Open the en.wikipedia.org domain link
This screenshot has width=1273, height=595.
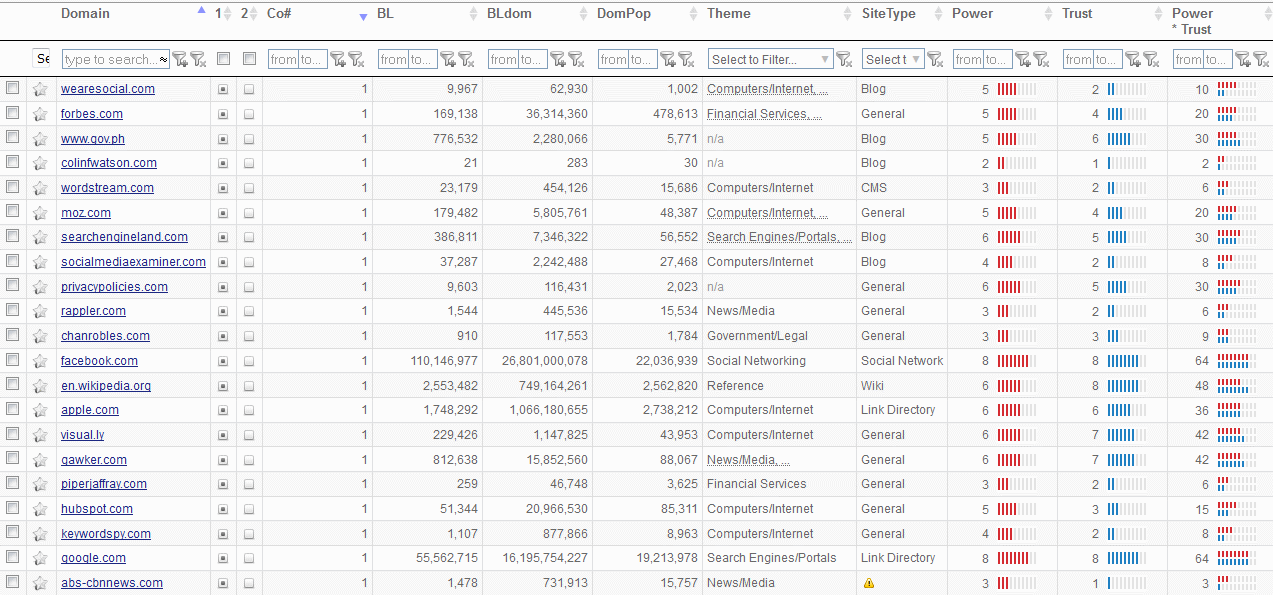click(x=106, y=386)
